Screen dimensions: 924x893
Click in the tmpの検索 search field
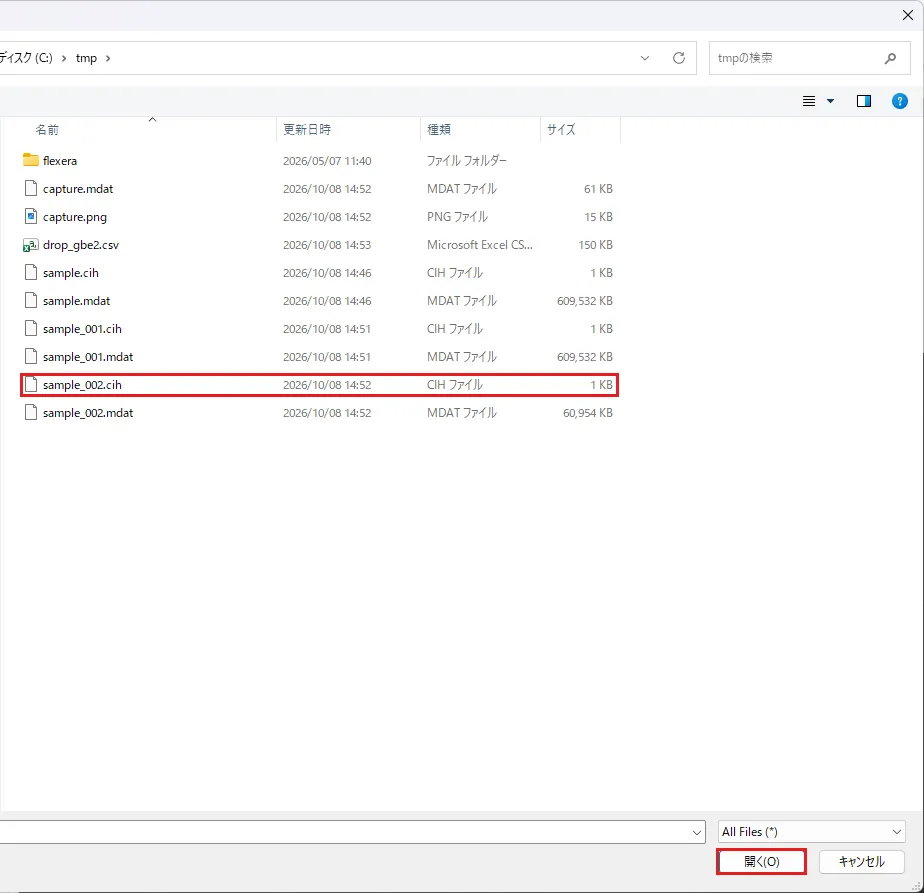[796, 58]
